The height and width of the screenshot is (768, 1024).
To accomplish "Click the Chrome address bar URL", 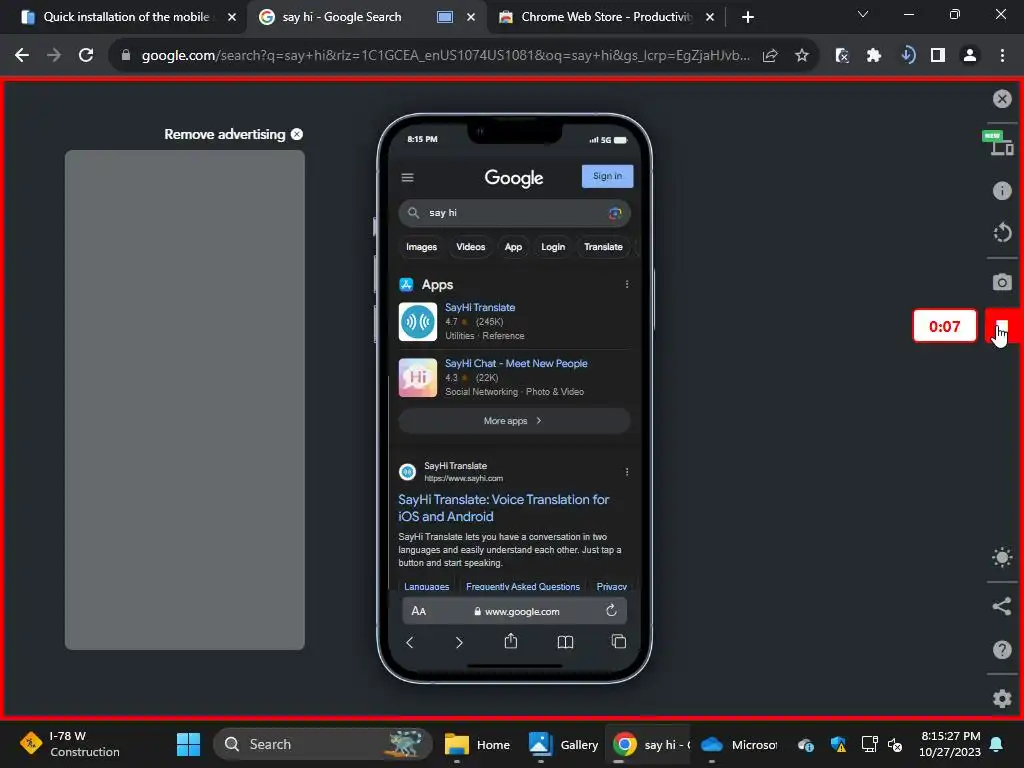I will [x=445, y=56].
